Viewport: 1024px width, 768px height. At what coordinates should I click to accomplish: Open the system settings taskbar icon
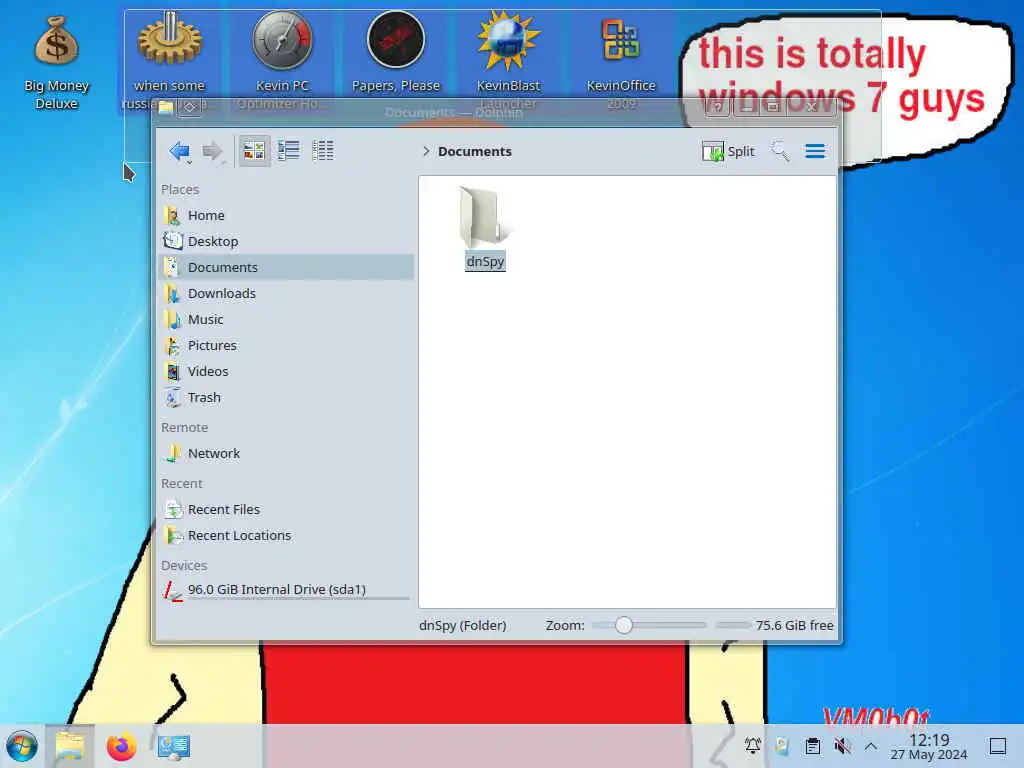[174, 746]
